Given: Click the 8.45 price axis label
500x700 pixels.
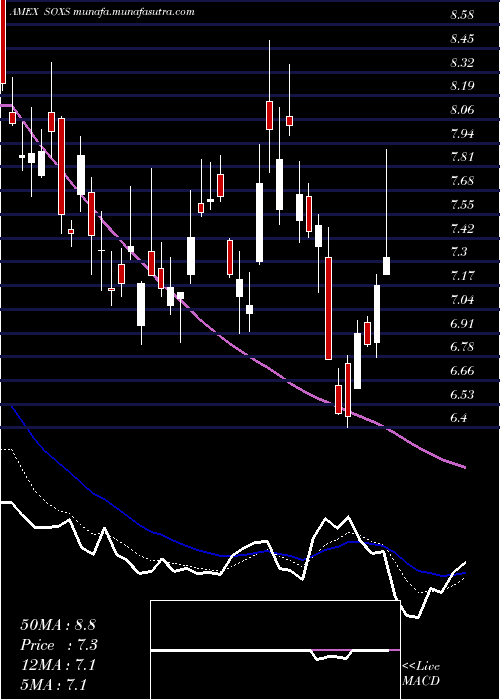Looking at the screenshot, I should (462, 39).
